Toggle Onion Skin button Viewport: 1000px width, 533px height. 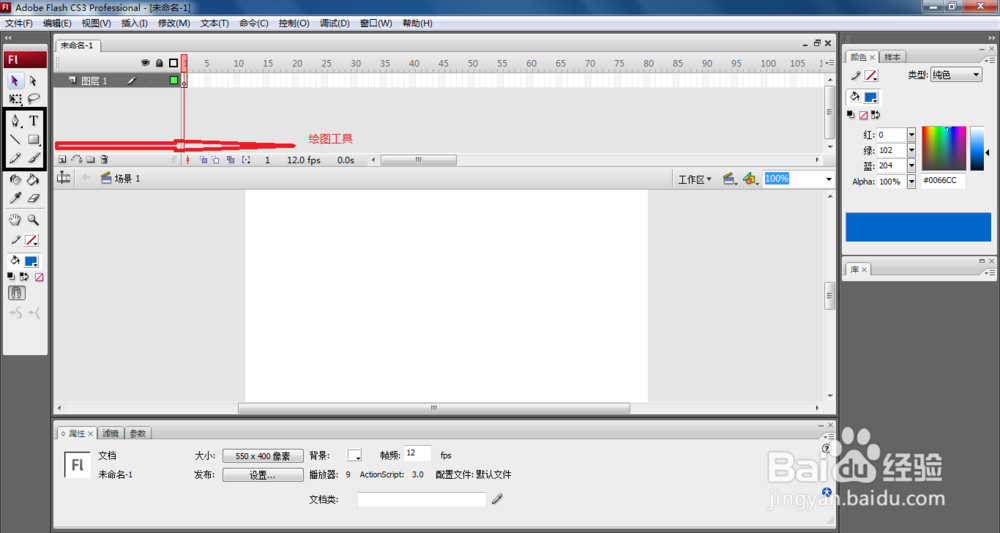(x=203, y=160)
